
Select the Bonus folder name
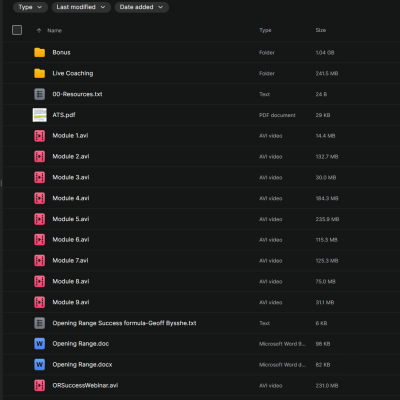pos(61,52)
